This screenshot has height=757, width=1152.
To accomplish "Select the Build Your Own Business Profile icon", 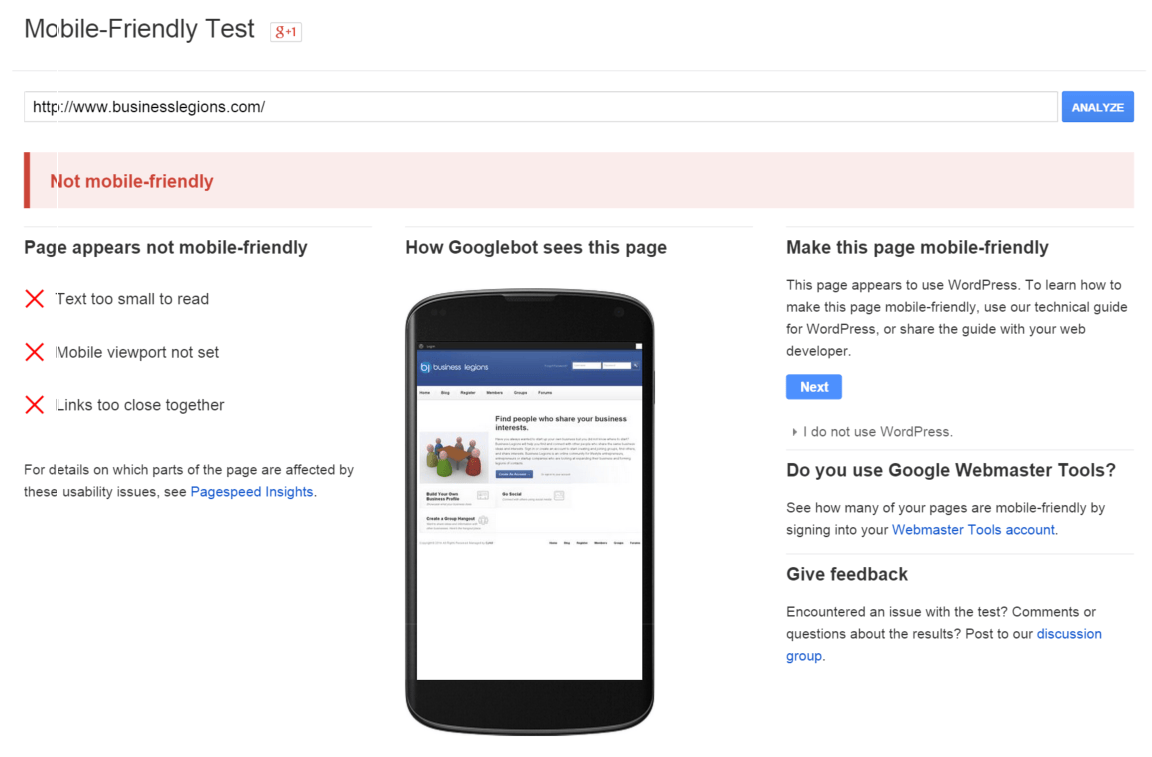I will (x=482, y=495).
